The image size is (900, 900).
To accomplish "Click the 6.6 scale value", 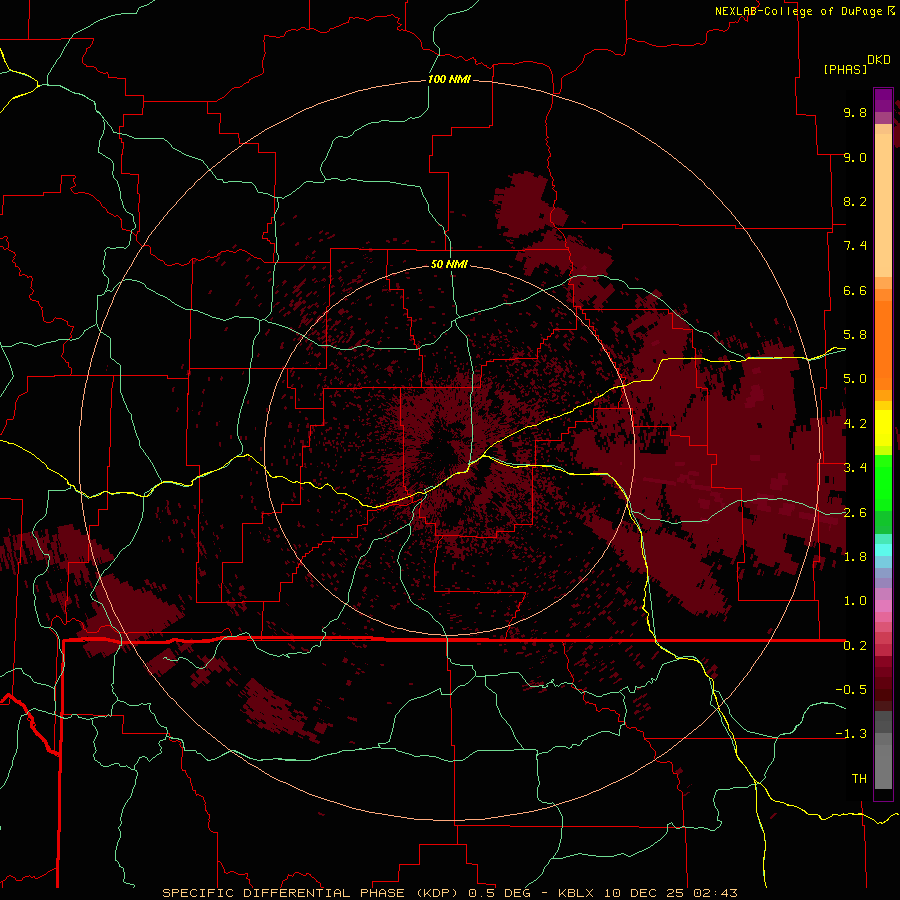I will coord(855,290).
